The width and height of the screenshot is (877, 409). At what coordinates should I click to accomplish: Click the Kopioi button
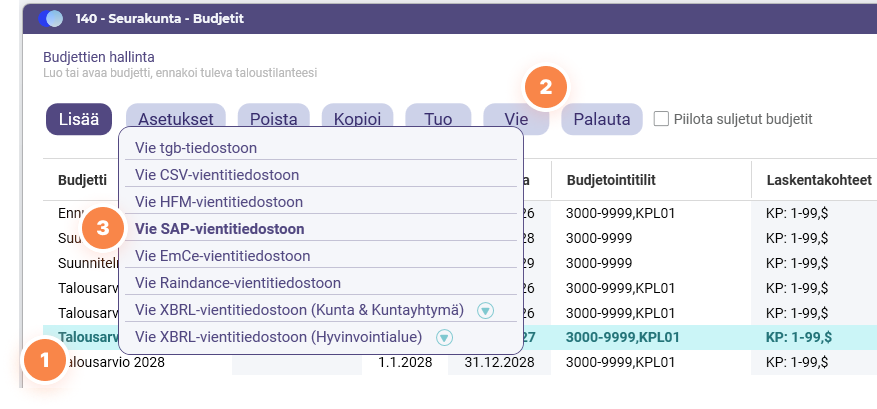pos(357,119)
